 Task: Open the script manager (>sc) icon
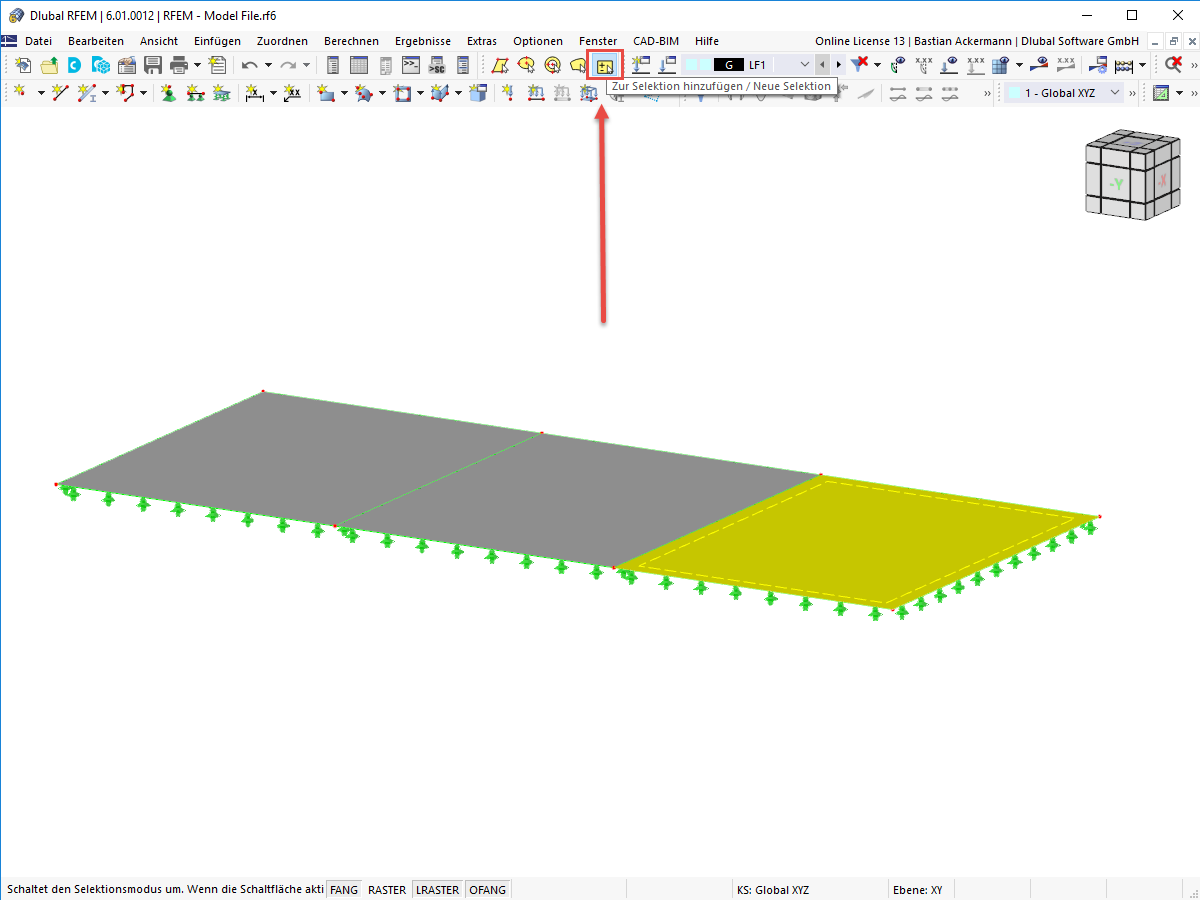point(437,65)
